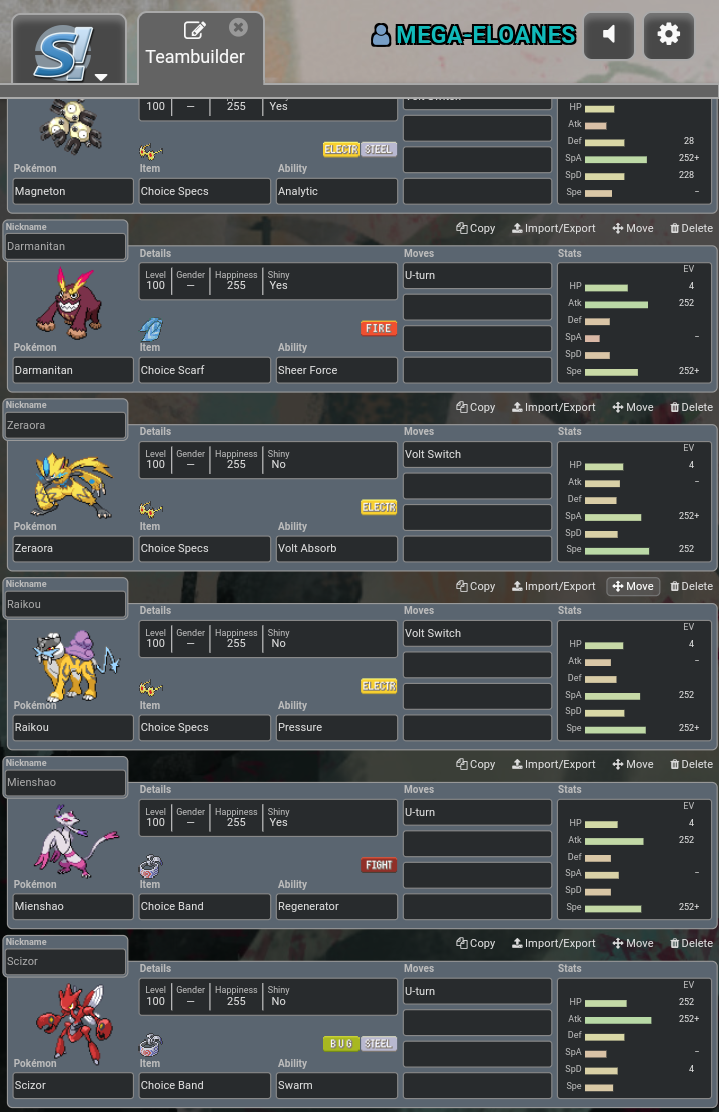Open Scizor's EV stats bars
Viewport: 719px width, 1112px height.
(x=634, y=1038)
